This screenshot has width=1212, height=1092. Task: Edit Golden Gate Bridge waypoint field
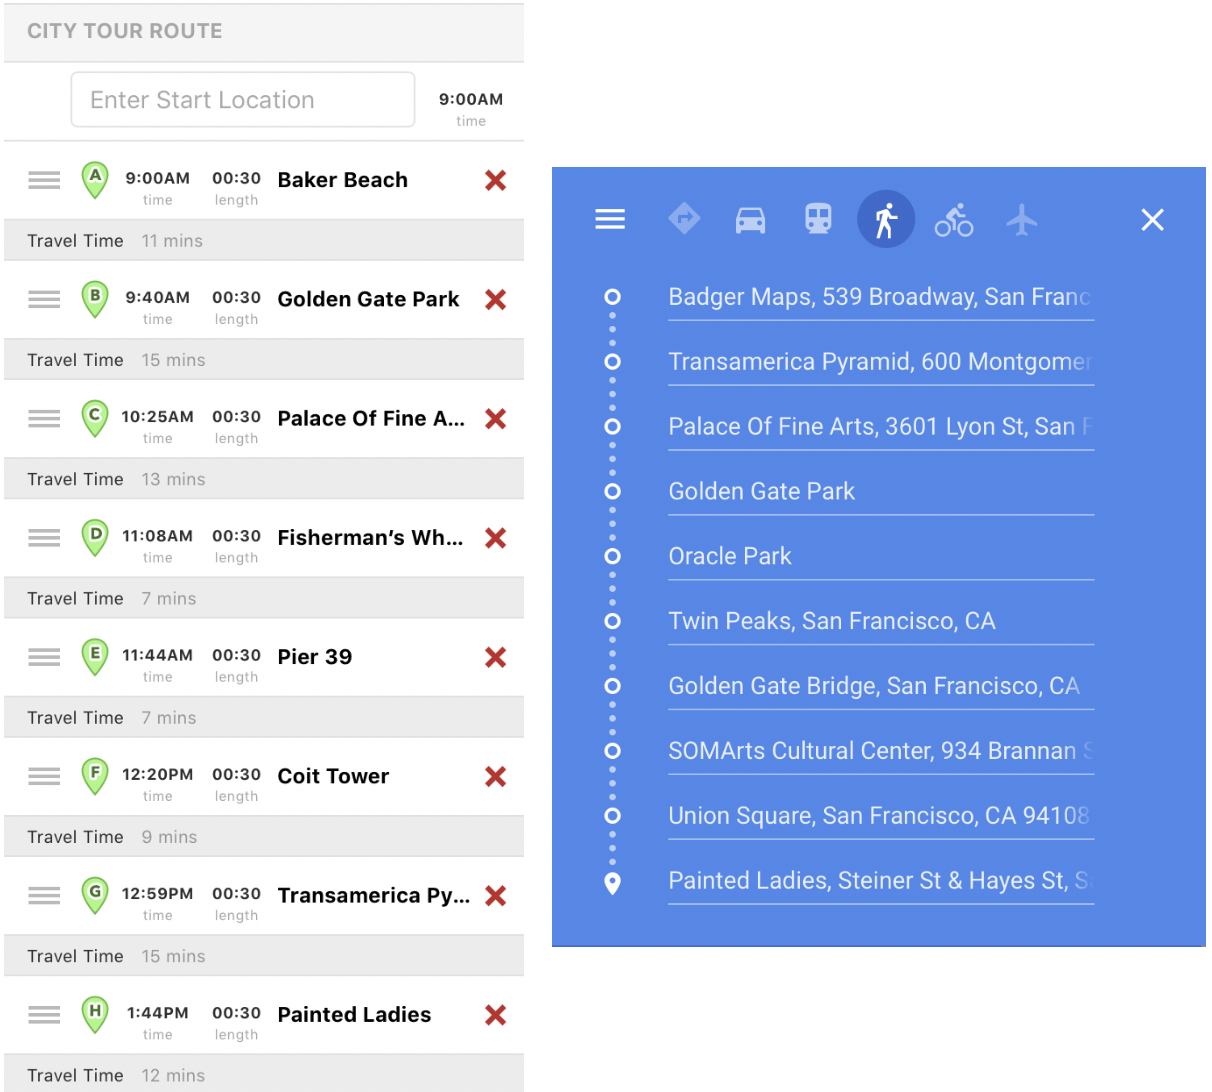(881, 686)
